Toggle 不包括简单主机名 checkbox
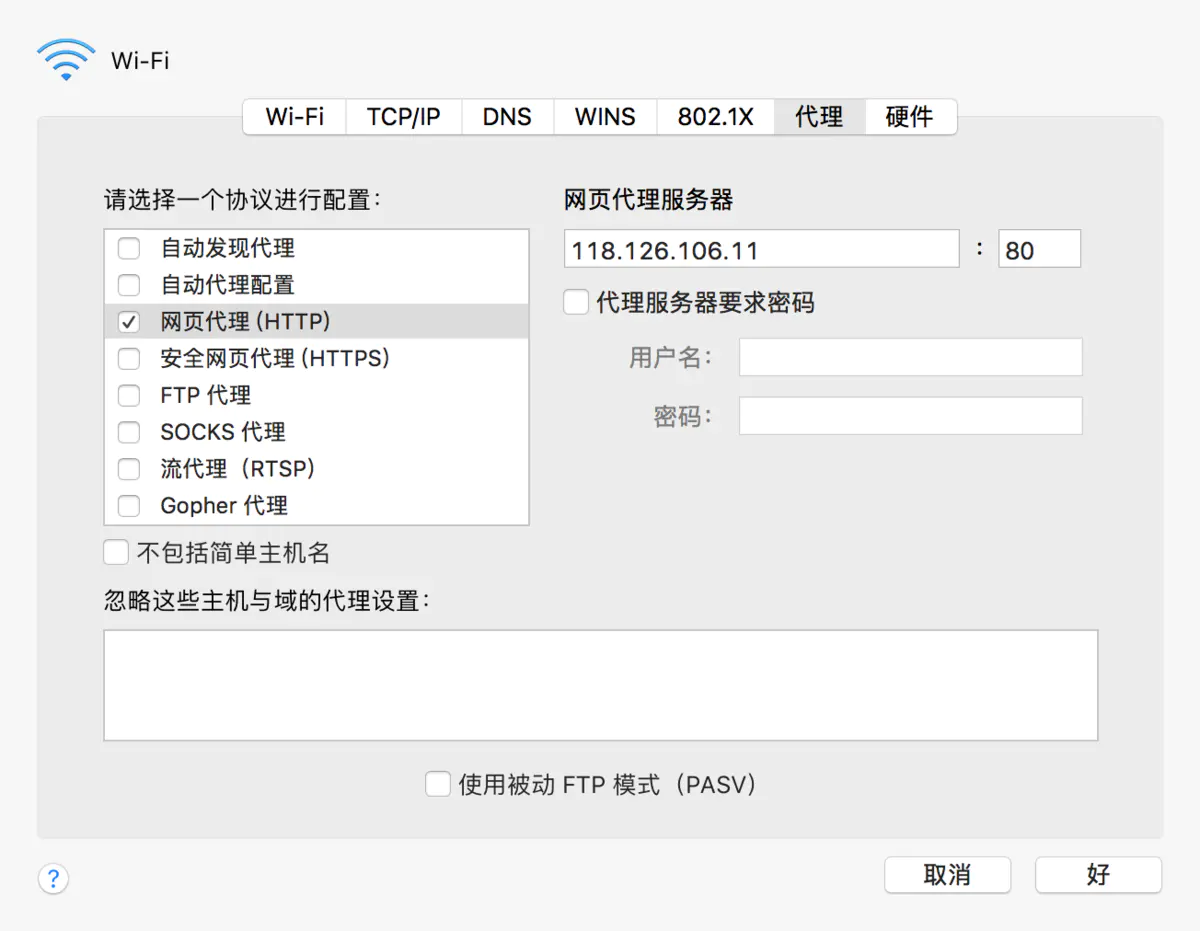The width and height of the screenshot is (1200, 931). (116, 552)
